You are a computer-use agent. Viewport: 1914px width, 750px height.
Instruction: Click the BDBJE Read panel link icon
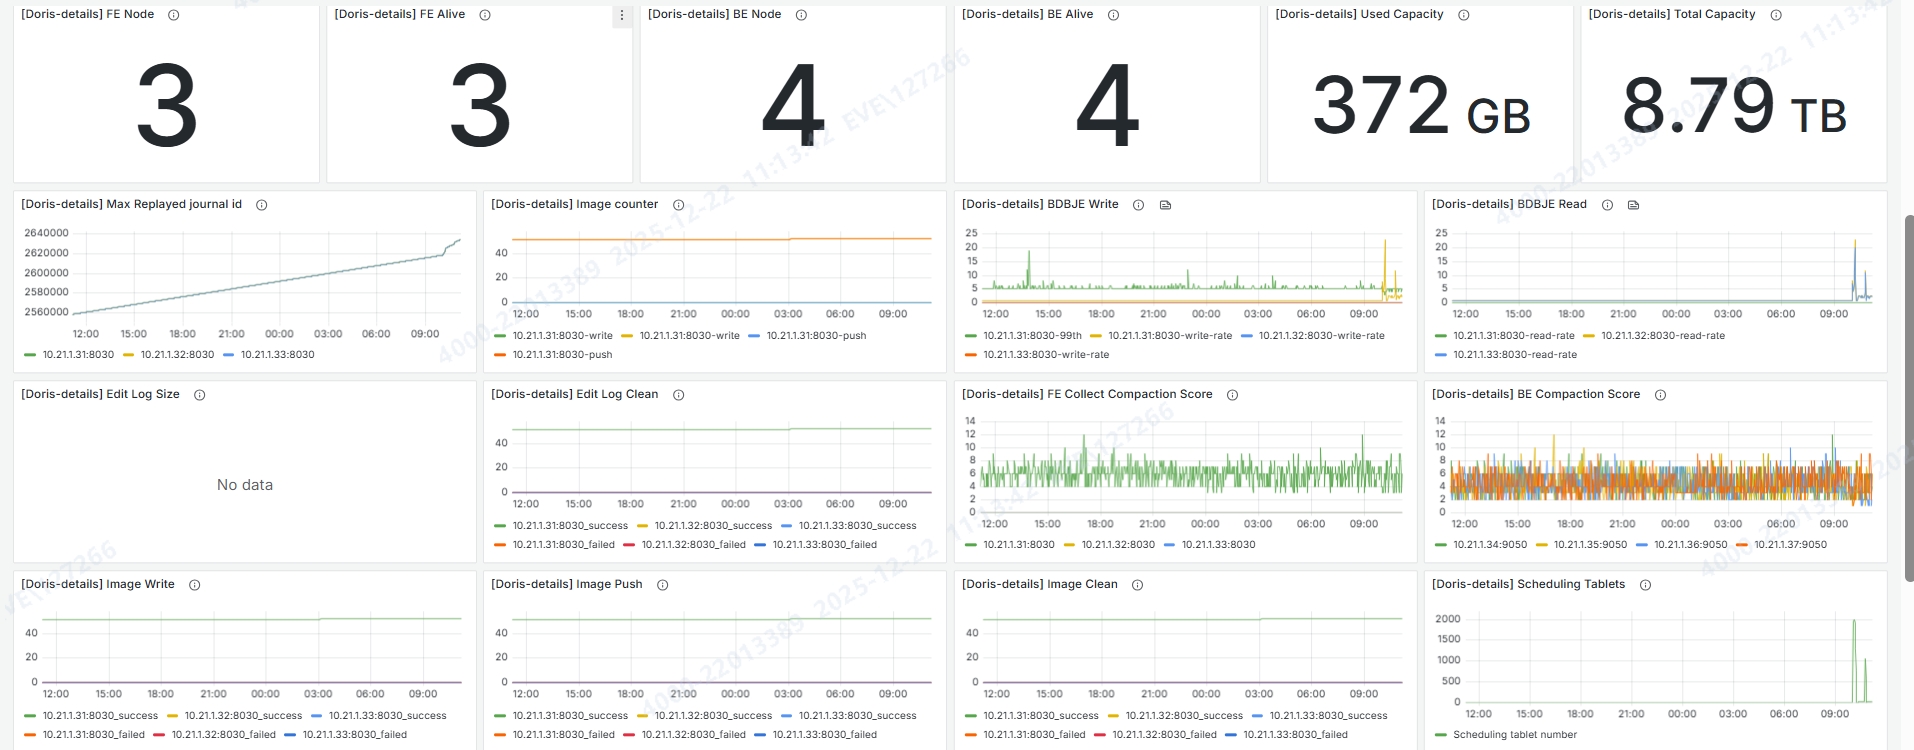pyautogui.click(x=1633, y=205)
